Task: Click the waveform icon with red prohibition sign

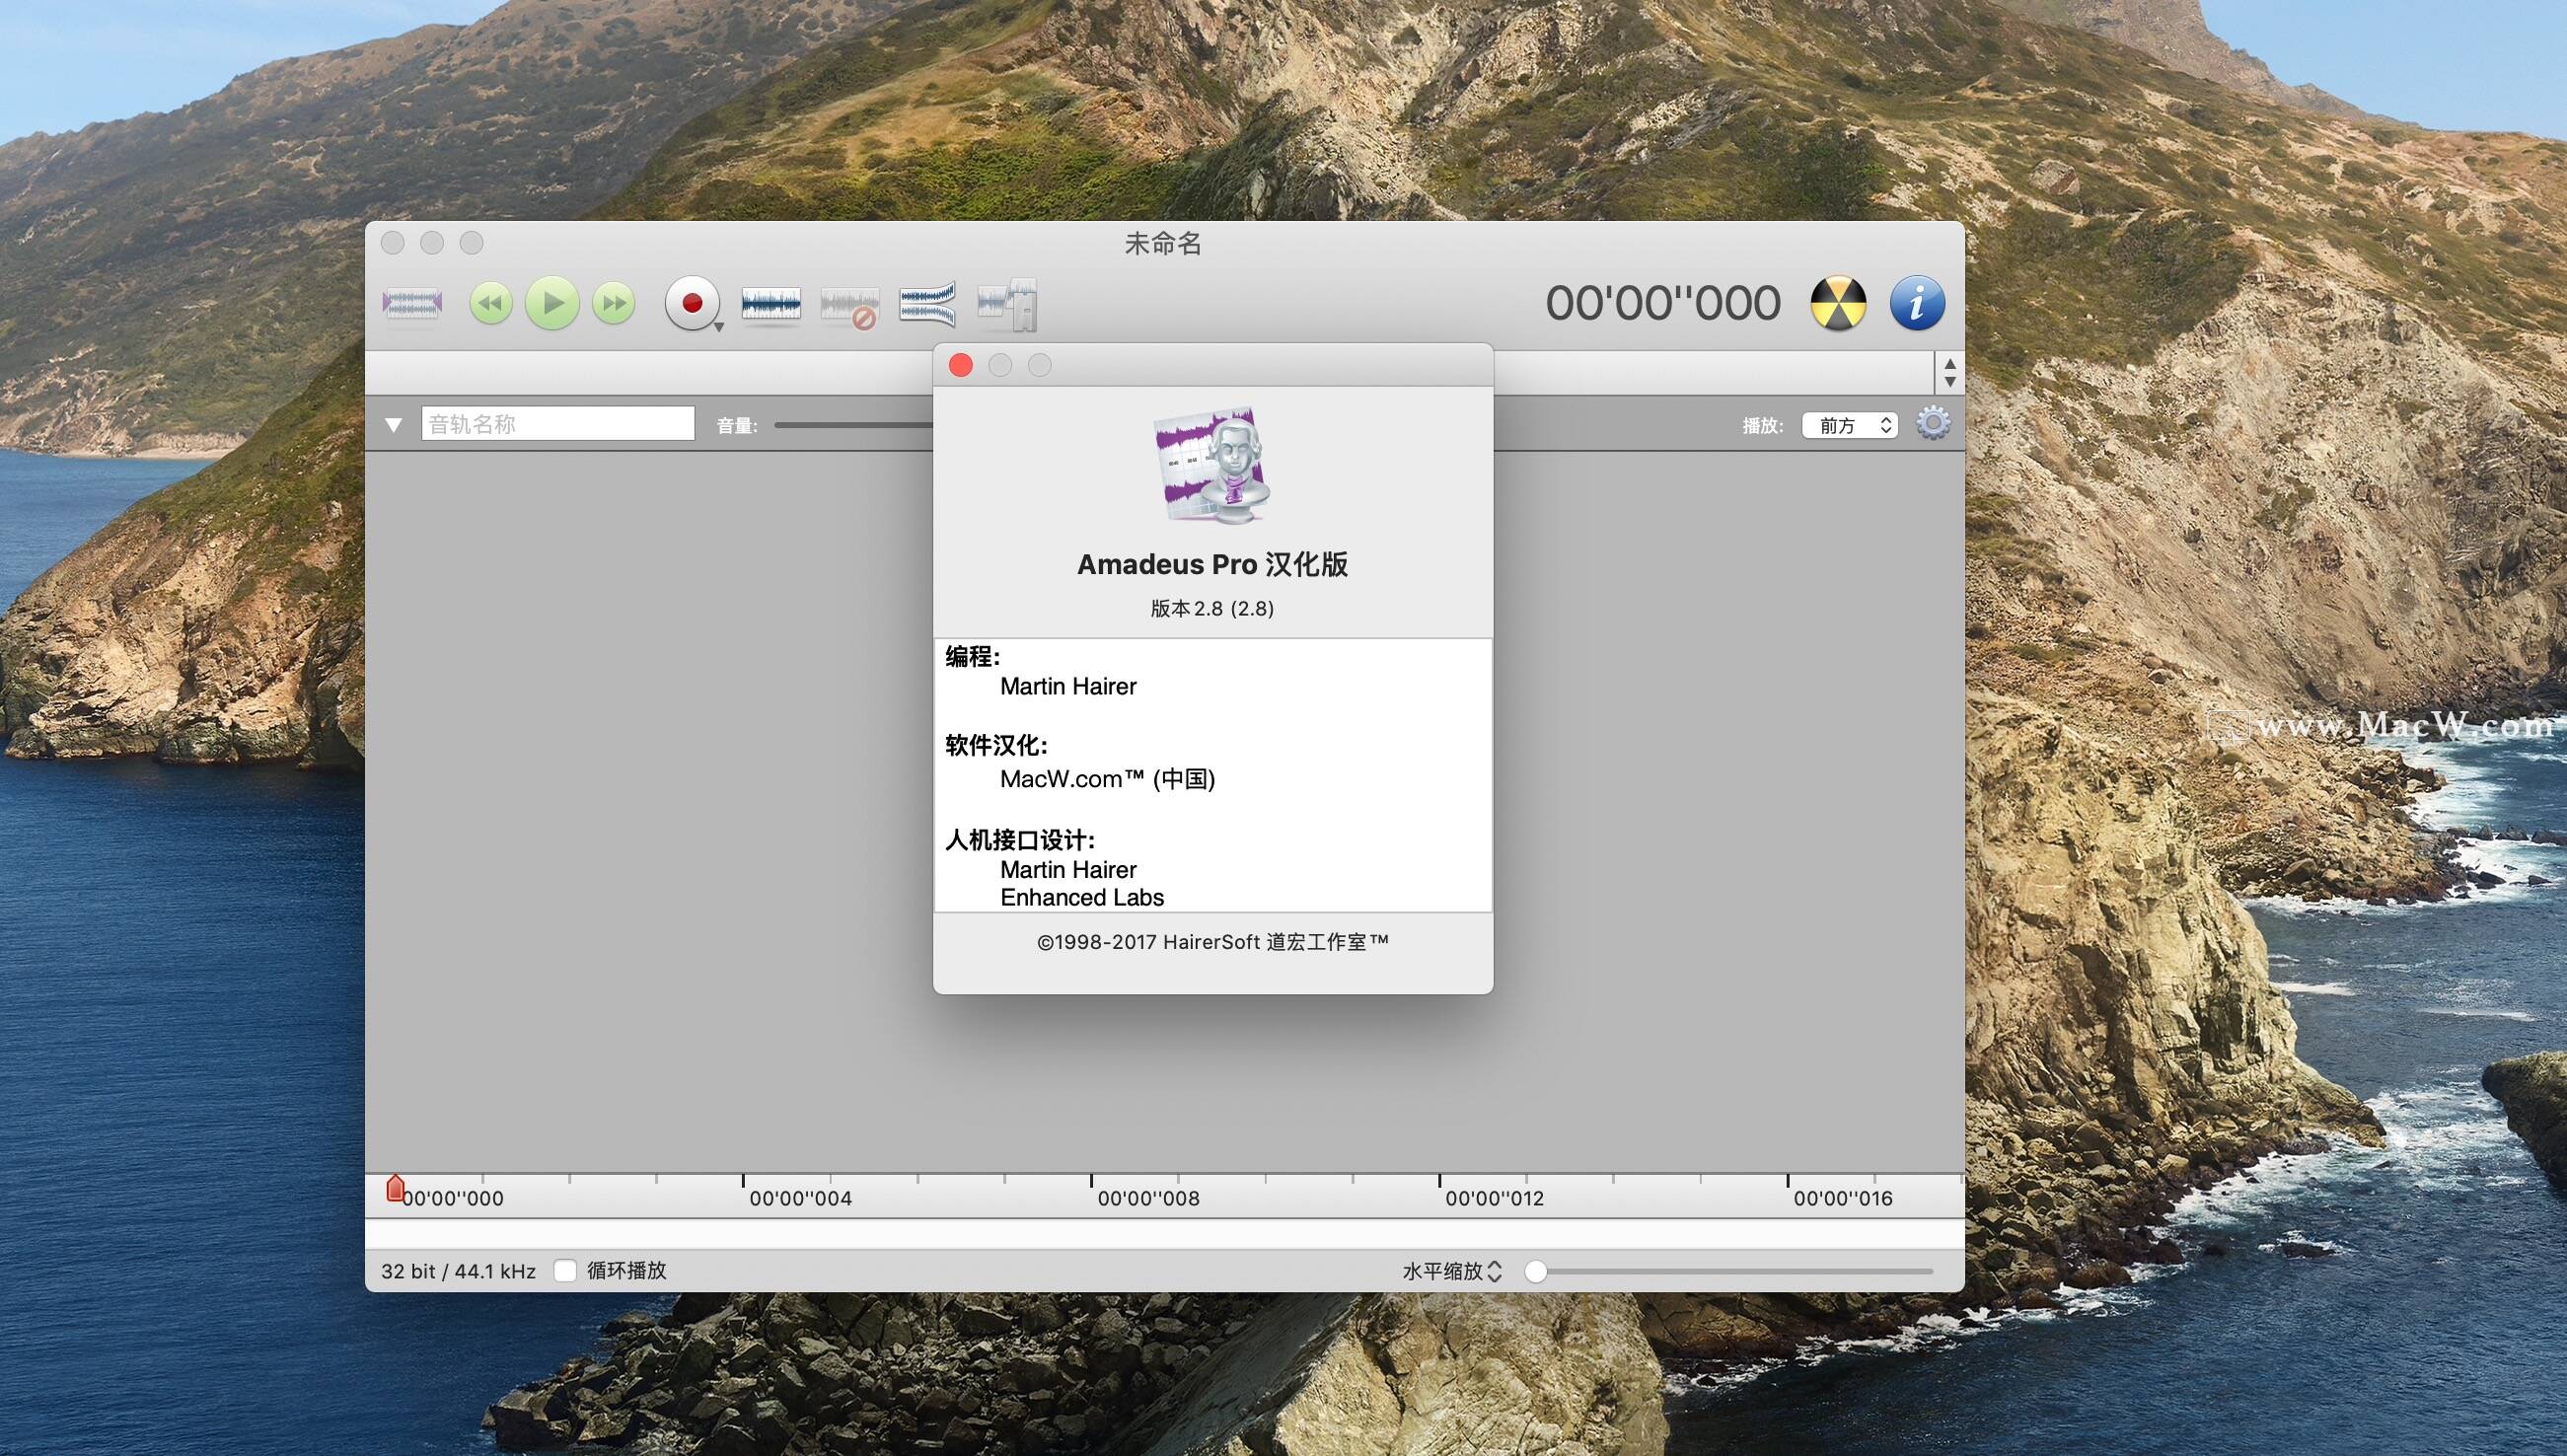Action: coord(849,306)
